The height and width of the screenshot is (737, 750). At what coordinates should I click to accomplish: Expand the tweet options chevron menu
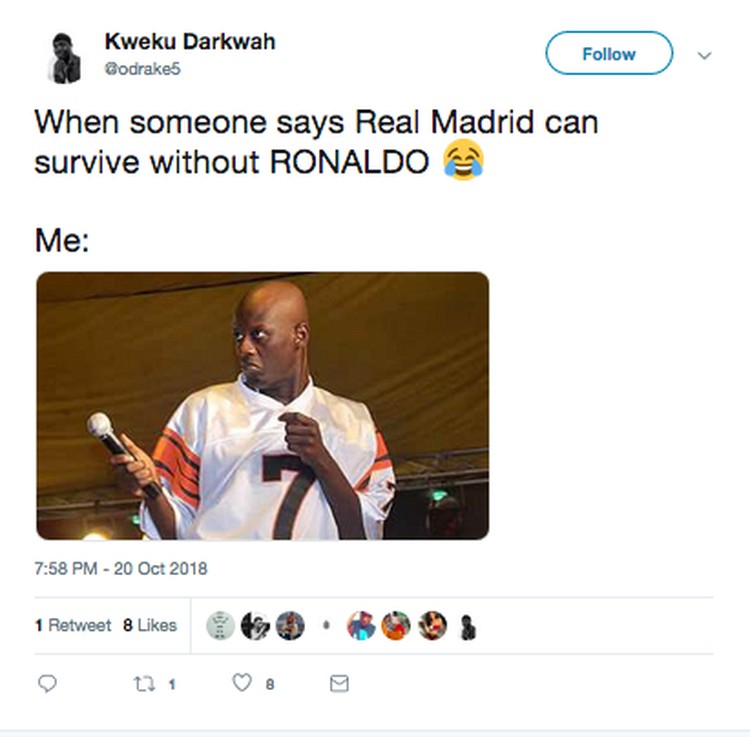[x=704, y=55]
